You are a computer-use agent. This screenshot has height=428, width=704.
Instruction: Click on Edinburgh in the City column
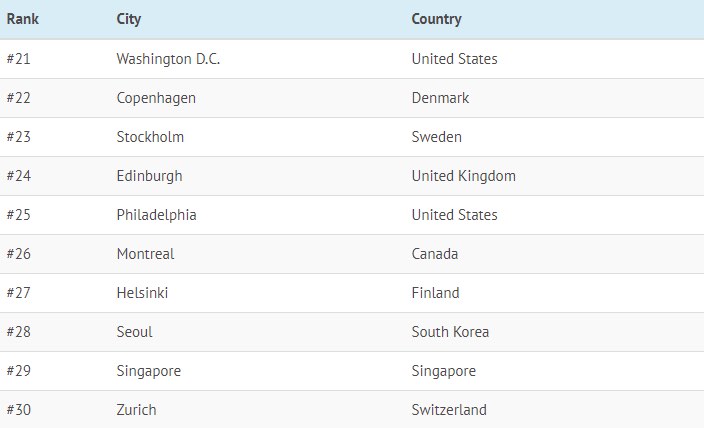point(150,176)
